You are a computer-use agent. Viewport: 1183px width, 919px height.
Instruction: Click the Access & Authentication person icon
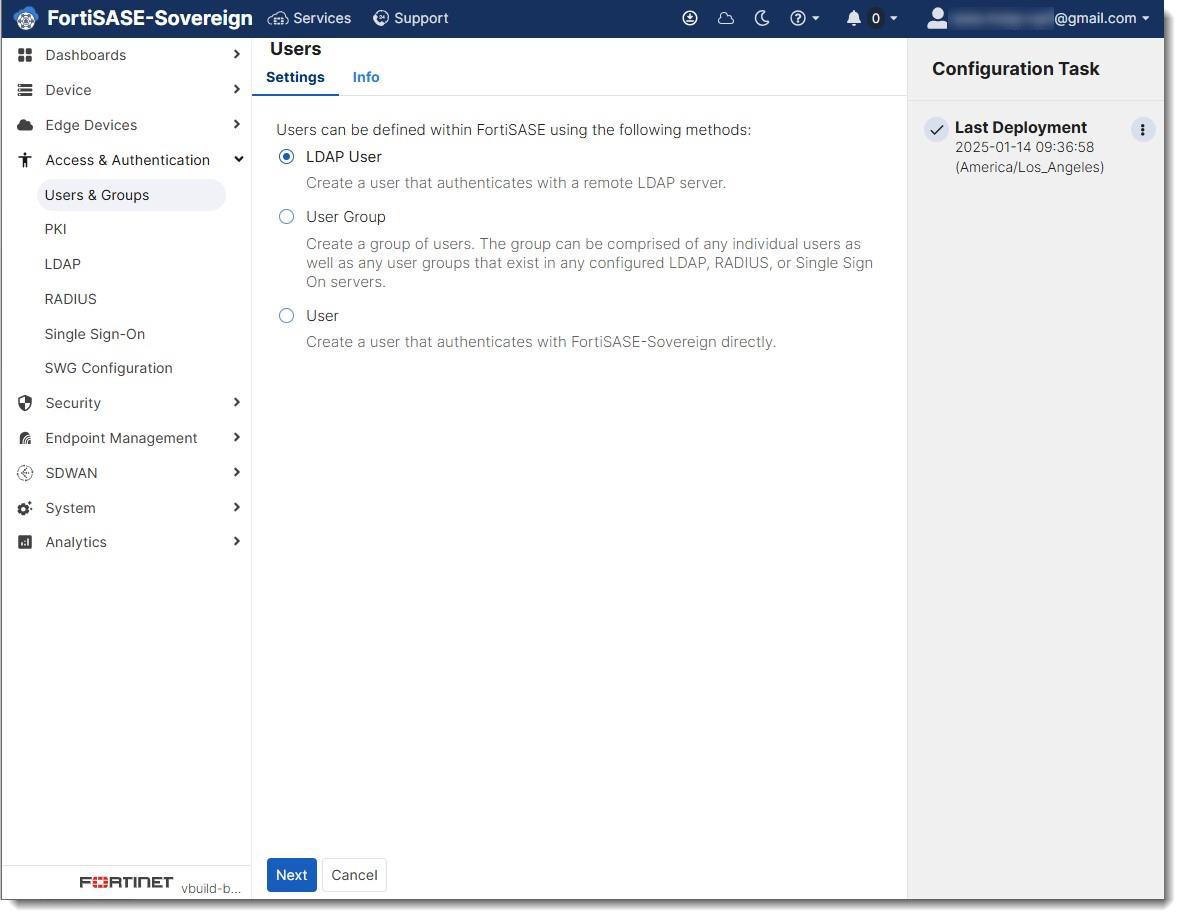click(25, 160)
